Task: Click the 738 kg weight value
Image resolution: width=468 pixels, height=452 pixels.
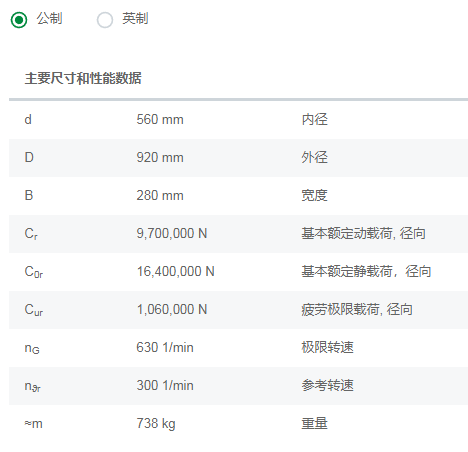Action: (156, 424)
